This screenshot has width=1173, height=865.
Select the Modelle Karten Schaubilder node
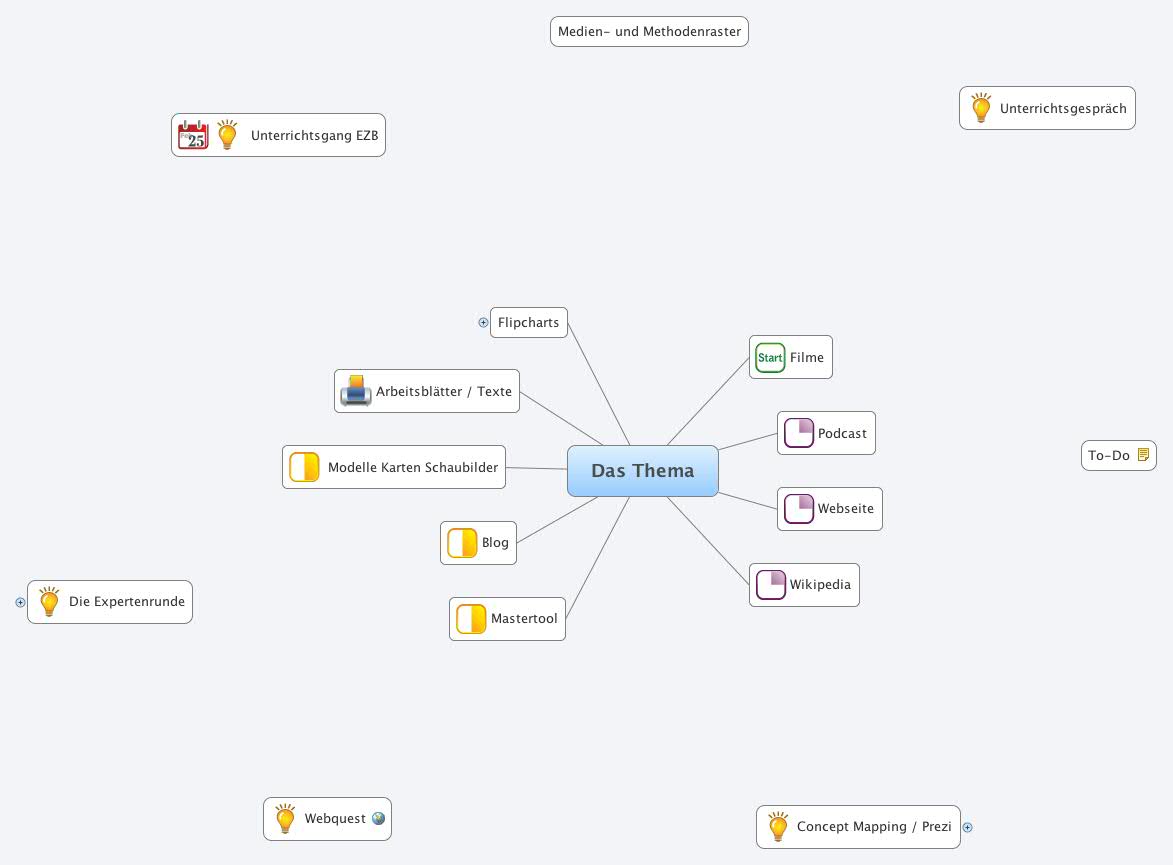click(x=413, y=467)
